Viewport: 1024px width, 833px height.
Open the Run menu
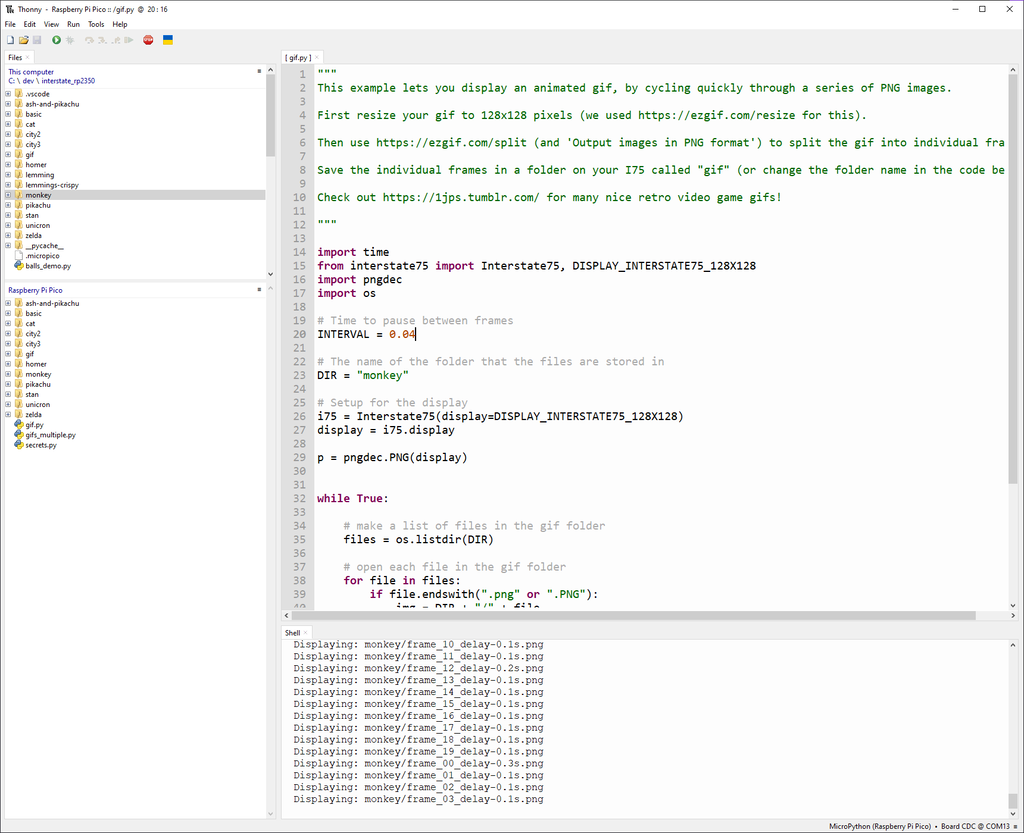73,24
